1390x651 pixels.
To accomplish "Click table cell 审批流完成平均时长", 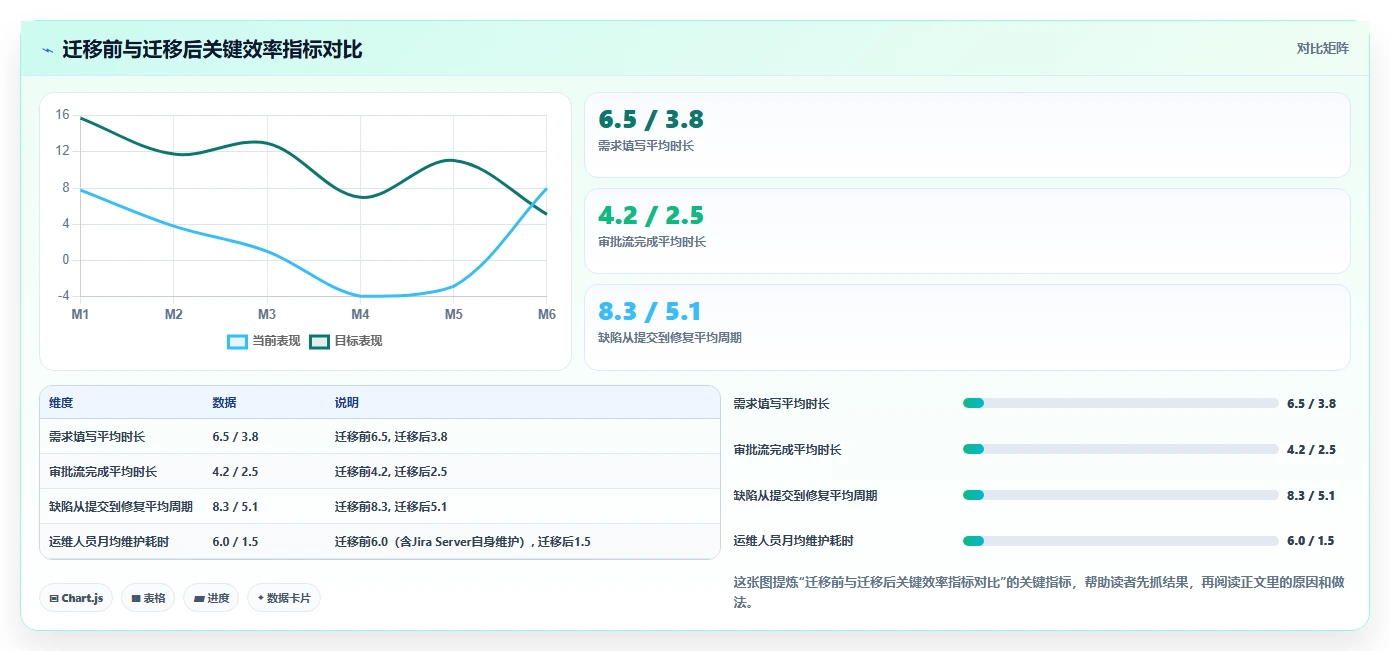I will tap(103, 472).
